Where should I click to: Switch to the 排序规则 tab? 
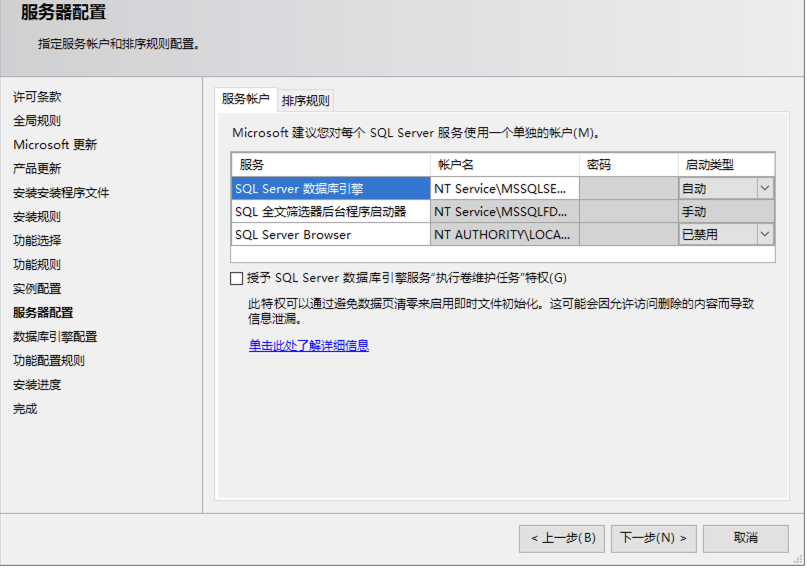(305, 101)
